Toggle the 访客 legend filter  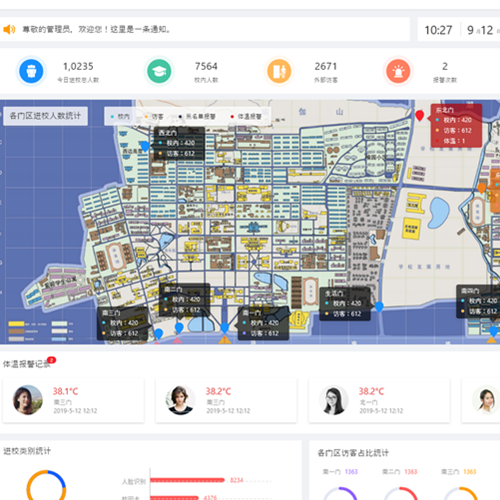pyautogui.click(x=154, y=116)
